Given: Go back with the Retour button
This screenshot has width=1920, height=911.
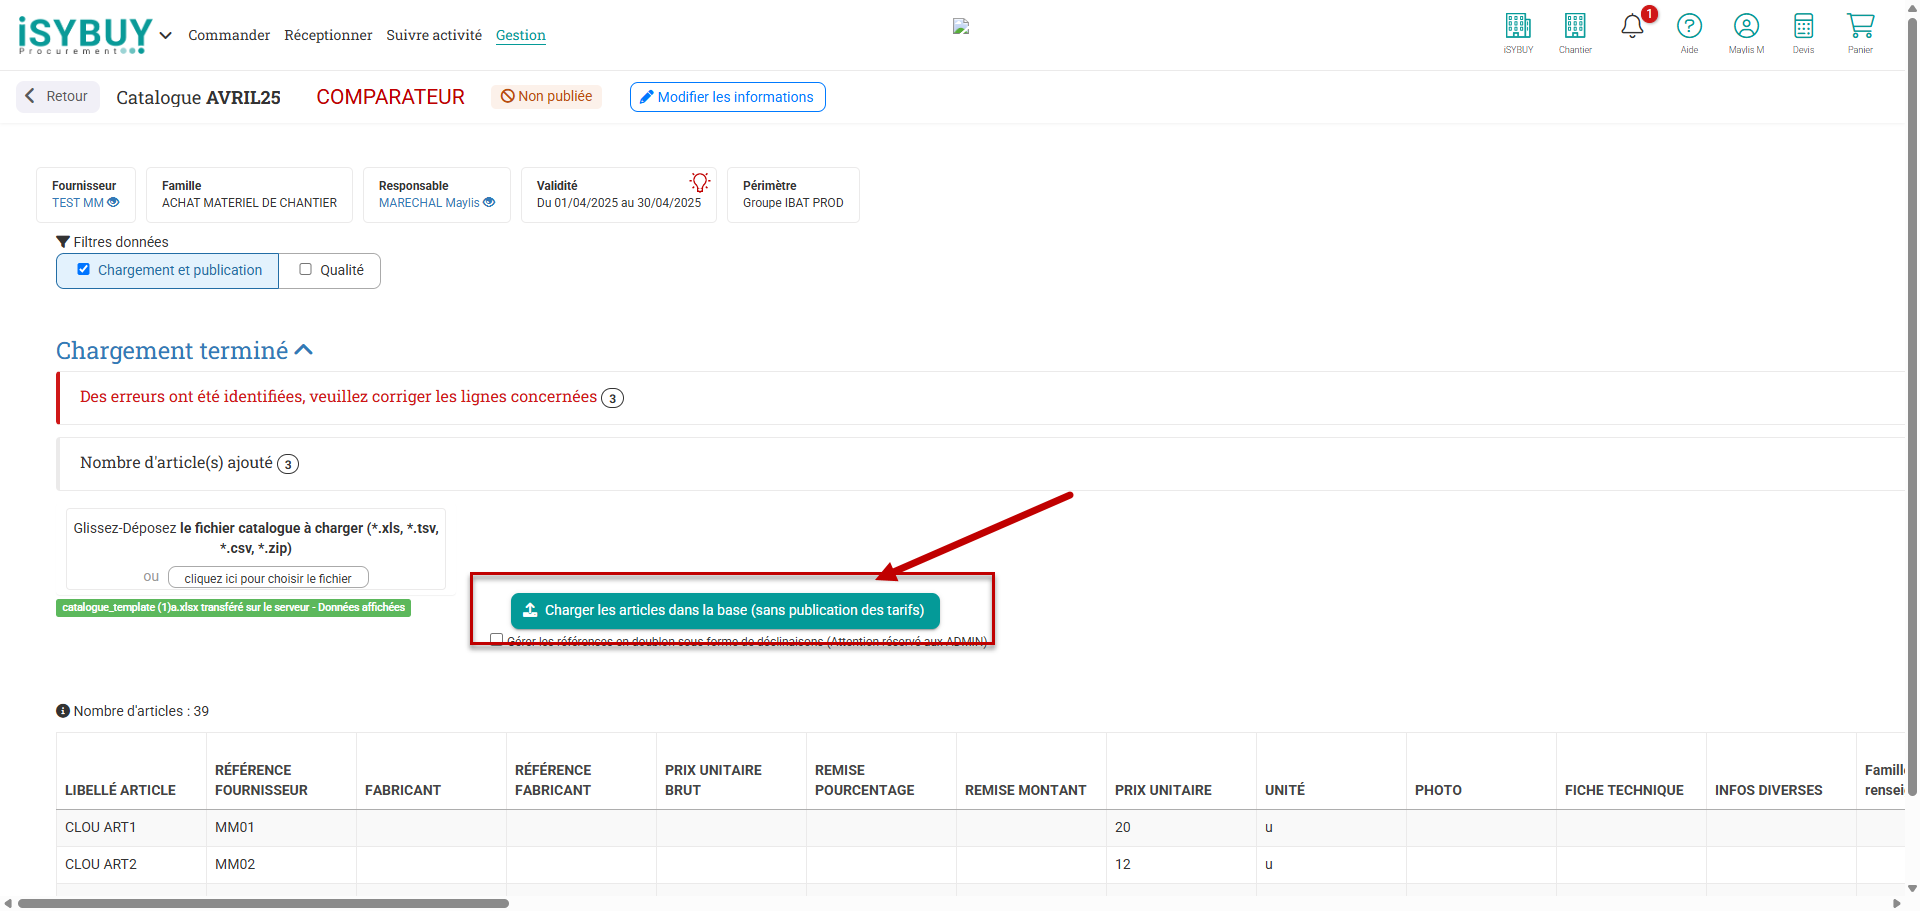Looking at the screenshot, I should (x=58, y=96).
